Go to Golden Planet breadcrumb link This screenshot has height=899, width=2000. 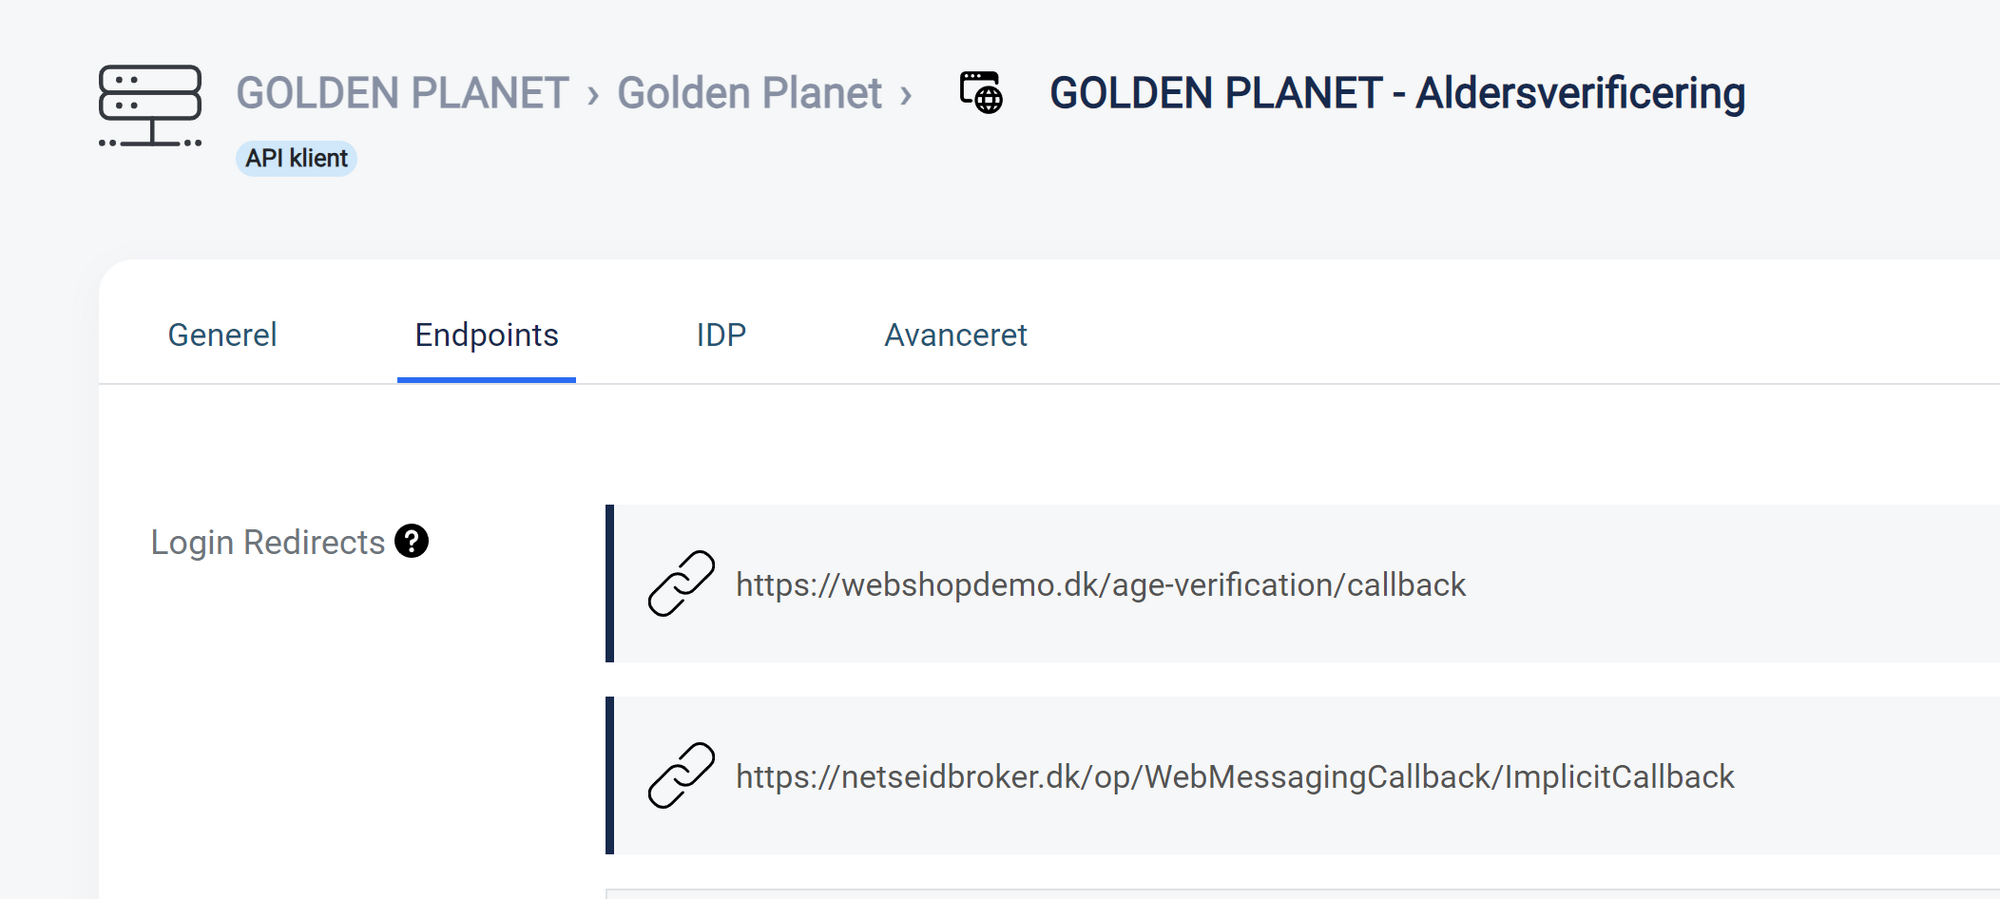tap(749, 93)
